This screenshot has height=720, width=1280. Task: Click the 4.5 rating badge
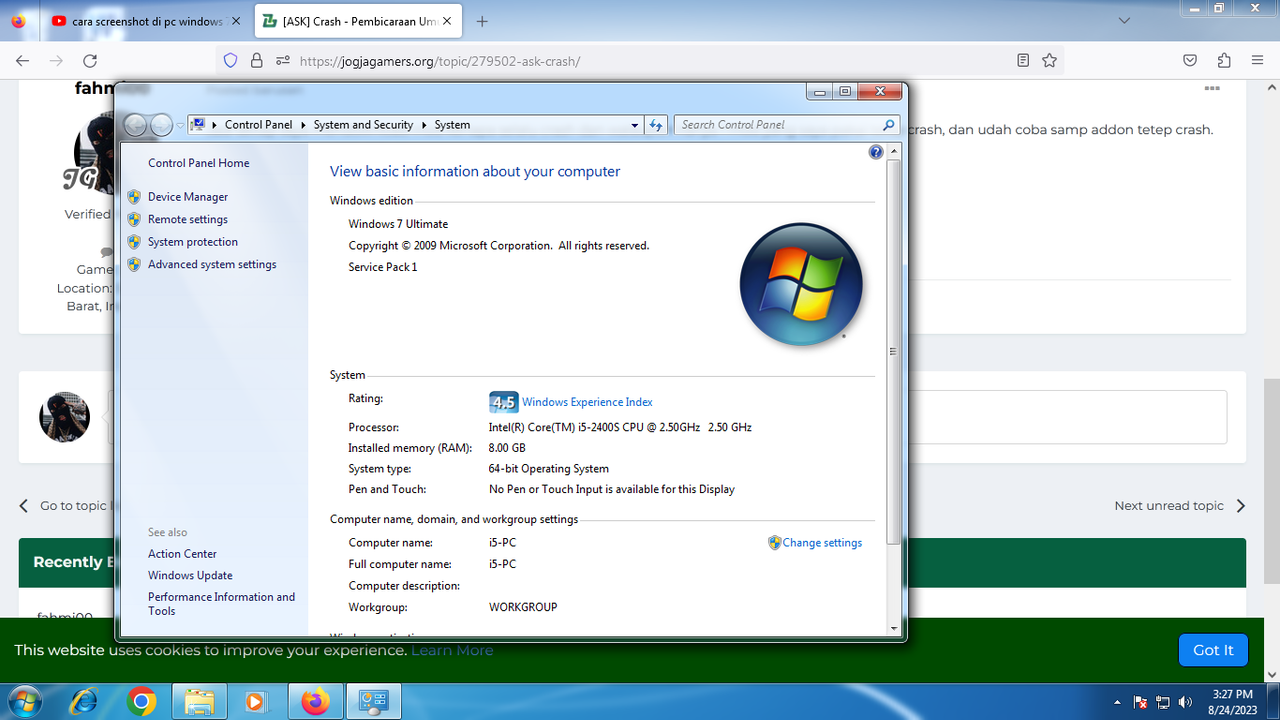coord(503,402)
